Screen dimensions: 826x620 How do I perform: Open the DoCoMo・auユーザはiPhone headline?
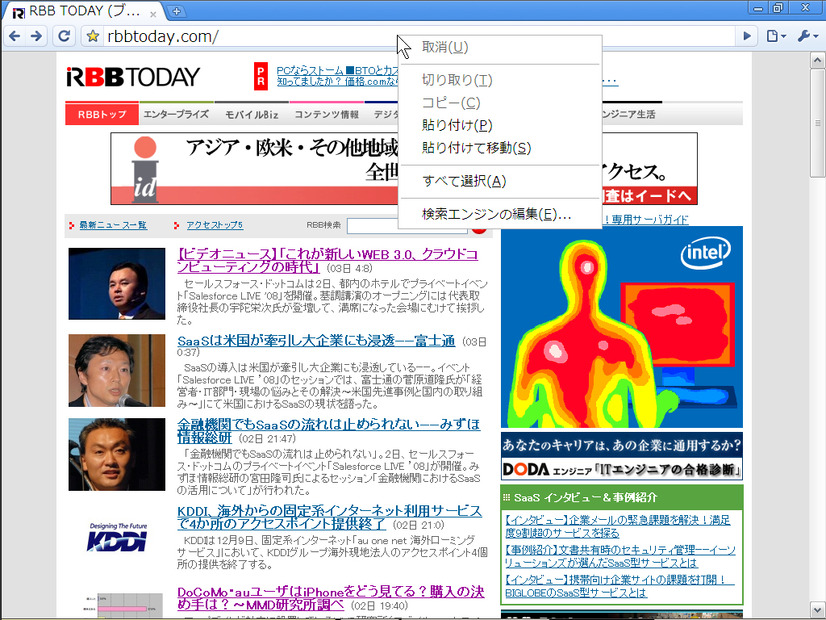[330, 598]
